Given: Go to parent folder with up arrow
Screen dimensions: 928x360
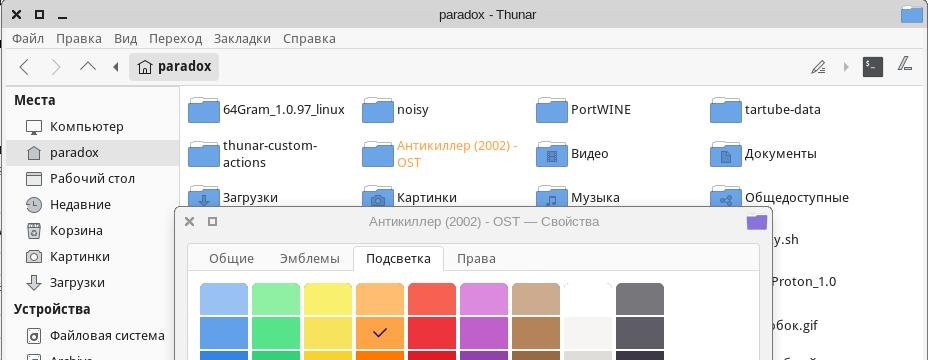Looking at the screenshot, I should (88, 66).
